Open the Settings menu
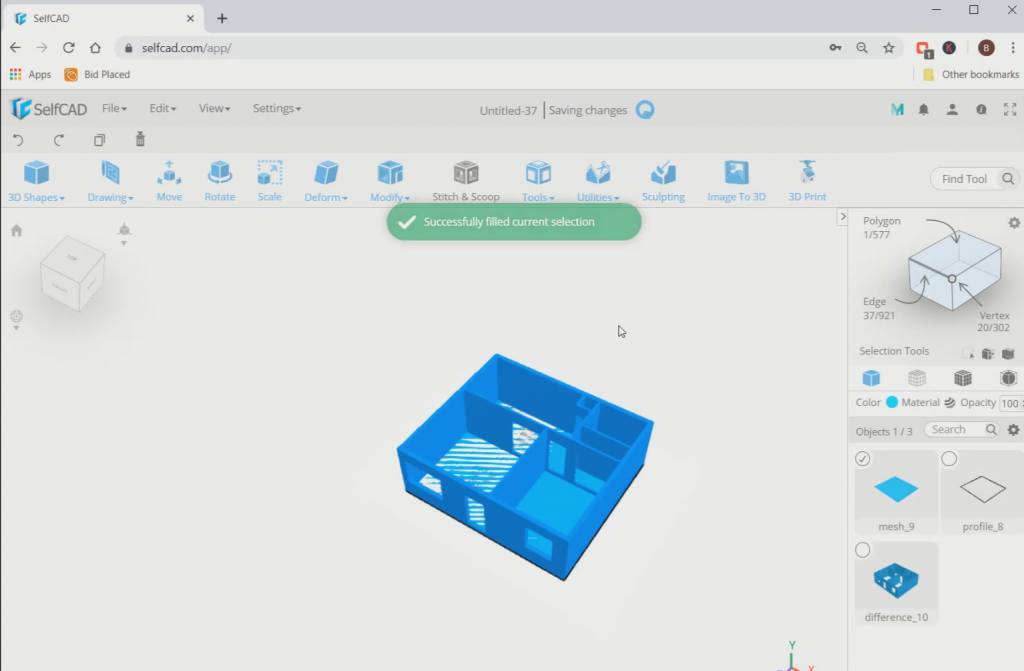1024x671 pixels. tap(276, 108)
